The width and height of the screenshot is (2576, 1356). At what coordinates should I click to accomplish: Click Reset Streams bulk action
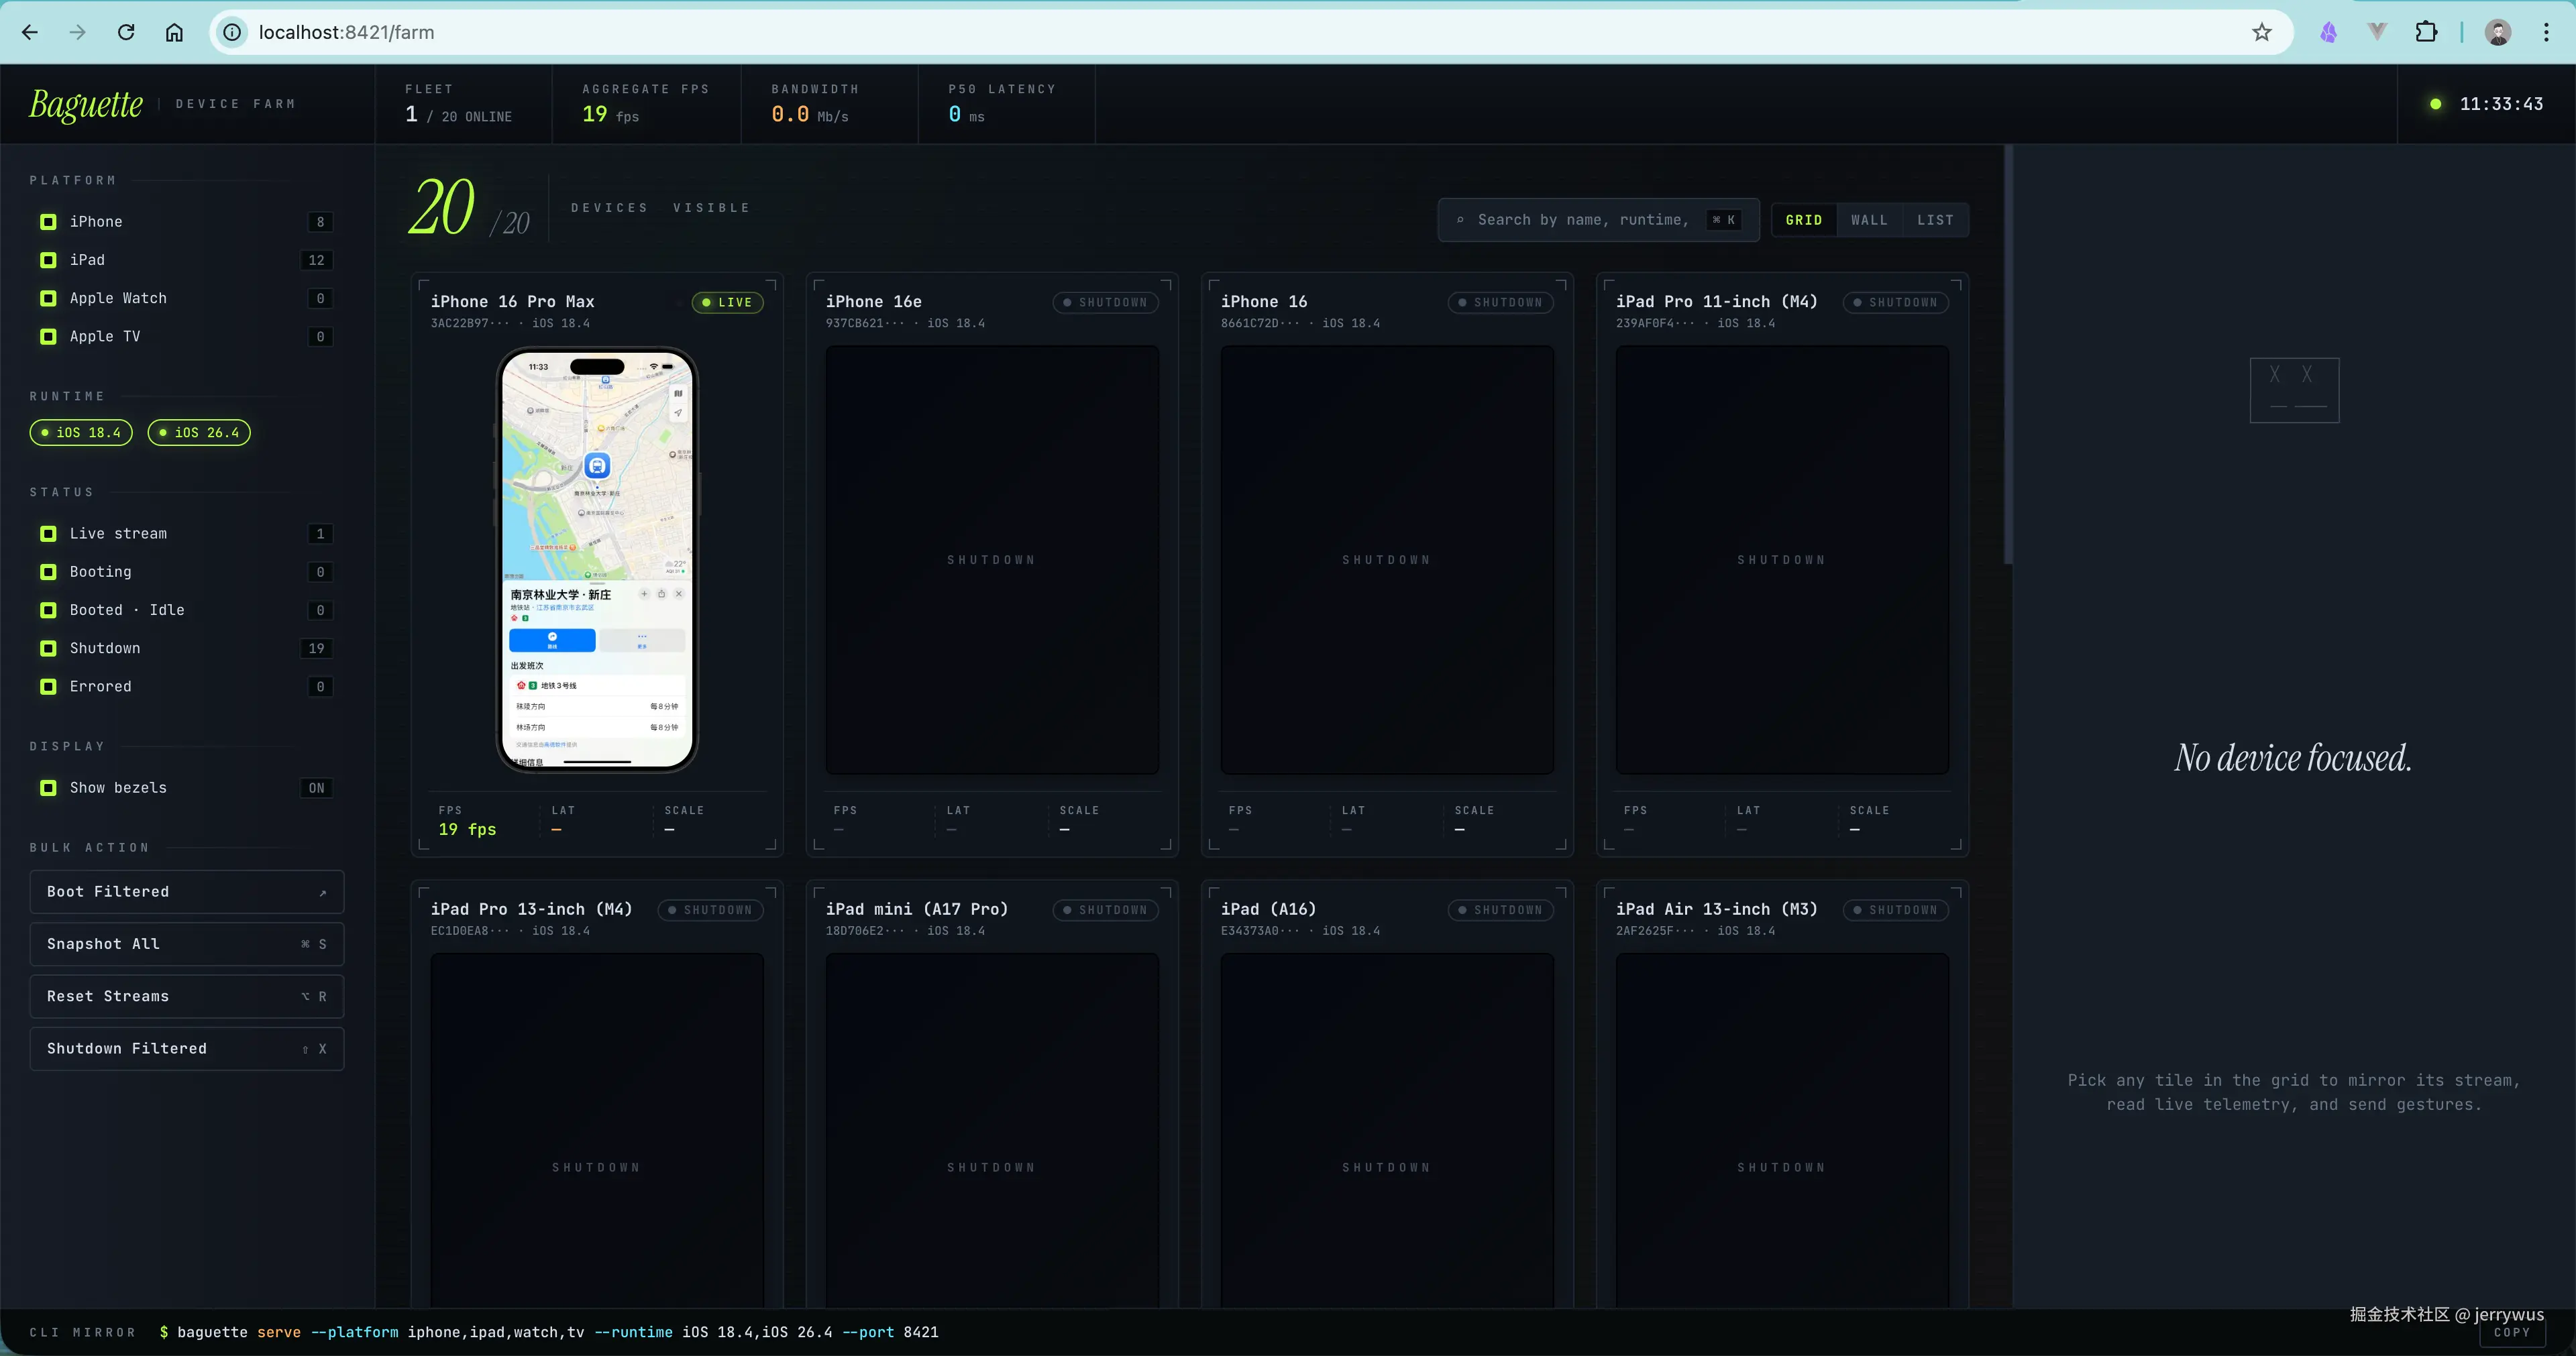187,996
